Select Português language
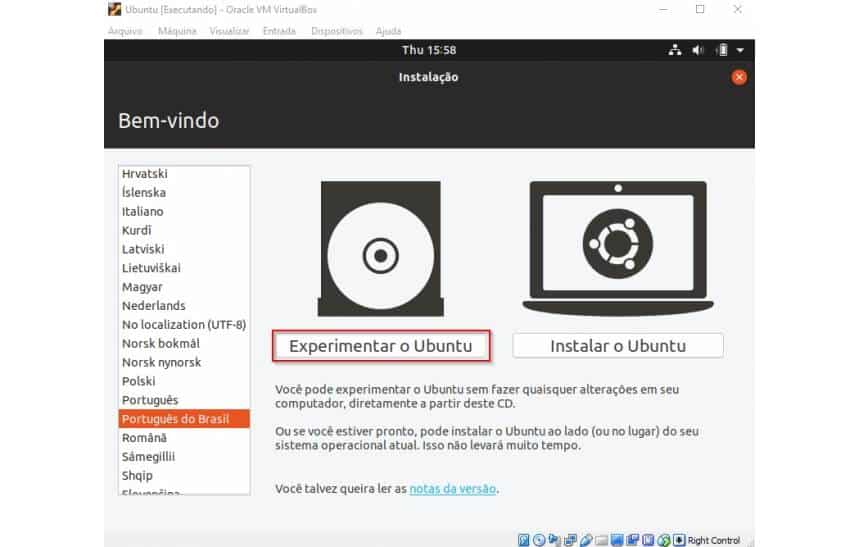The height and width of the screenshot is (547, 860). pos(184,400)
